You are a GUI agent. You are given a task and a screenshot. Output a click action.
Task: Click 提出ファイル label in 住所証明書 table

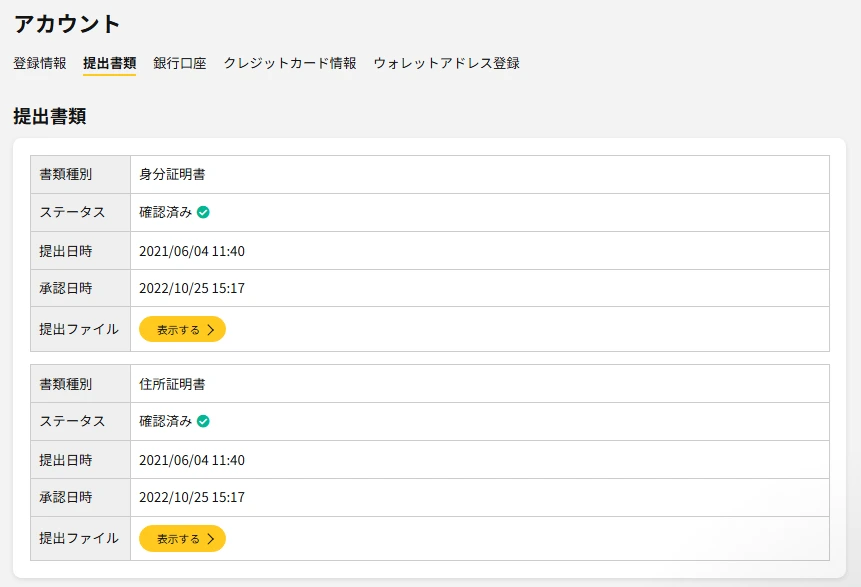click(x=79, y=539)
